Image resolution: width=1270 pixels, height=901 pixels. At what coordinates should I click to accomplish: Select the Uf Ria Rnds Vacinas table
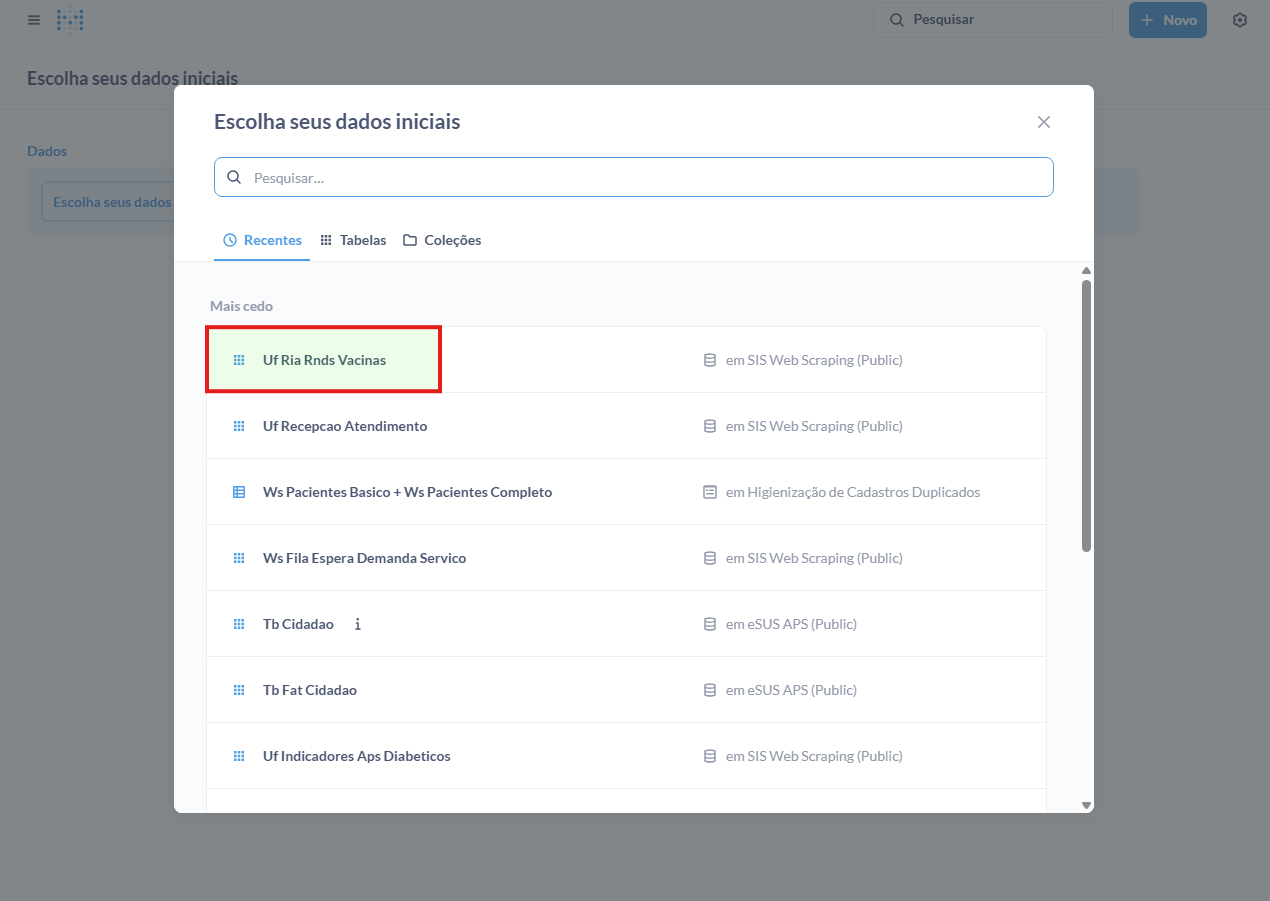click(x=324, y=360)
